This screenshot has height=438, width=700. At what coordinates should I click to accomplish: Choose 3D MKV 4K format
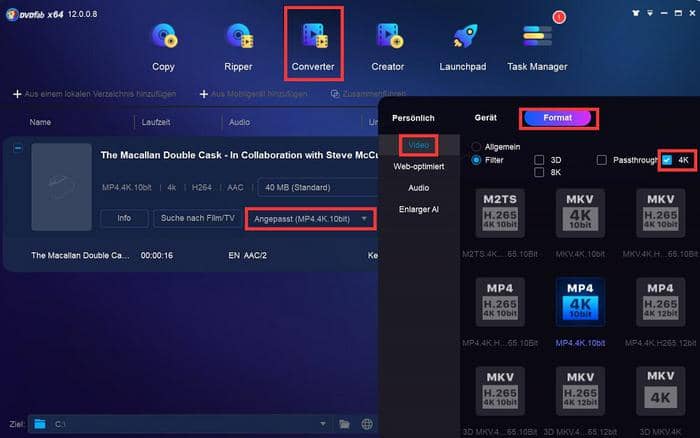[x=660, y=391]
